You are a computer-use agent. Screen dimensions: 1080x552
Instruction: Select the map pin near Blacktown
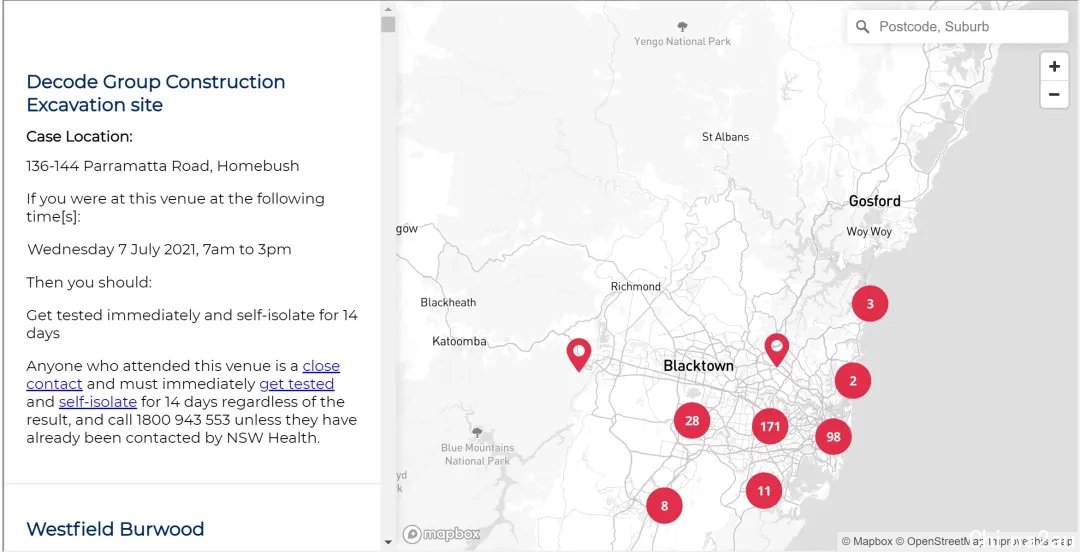(776, 349)
